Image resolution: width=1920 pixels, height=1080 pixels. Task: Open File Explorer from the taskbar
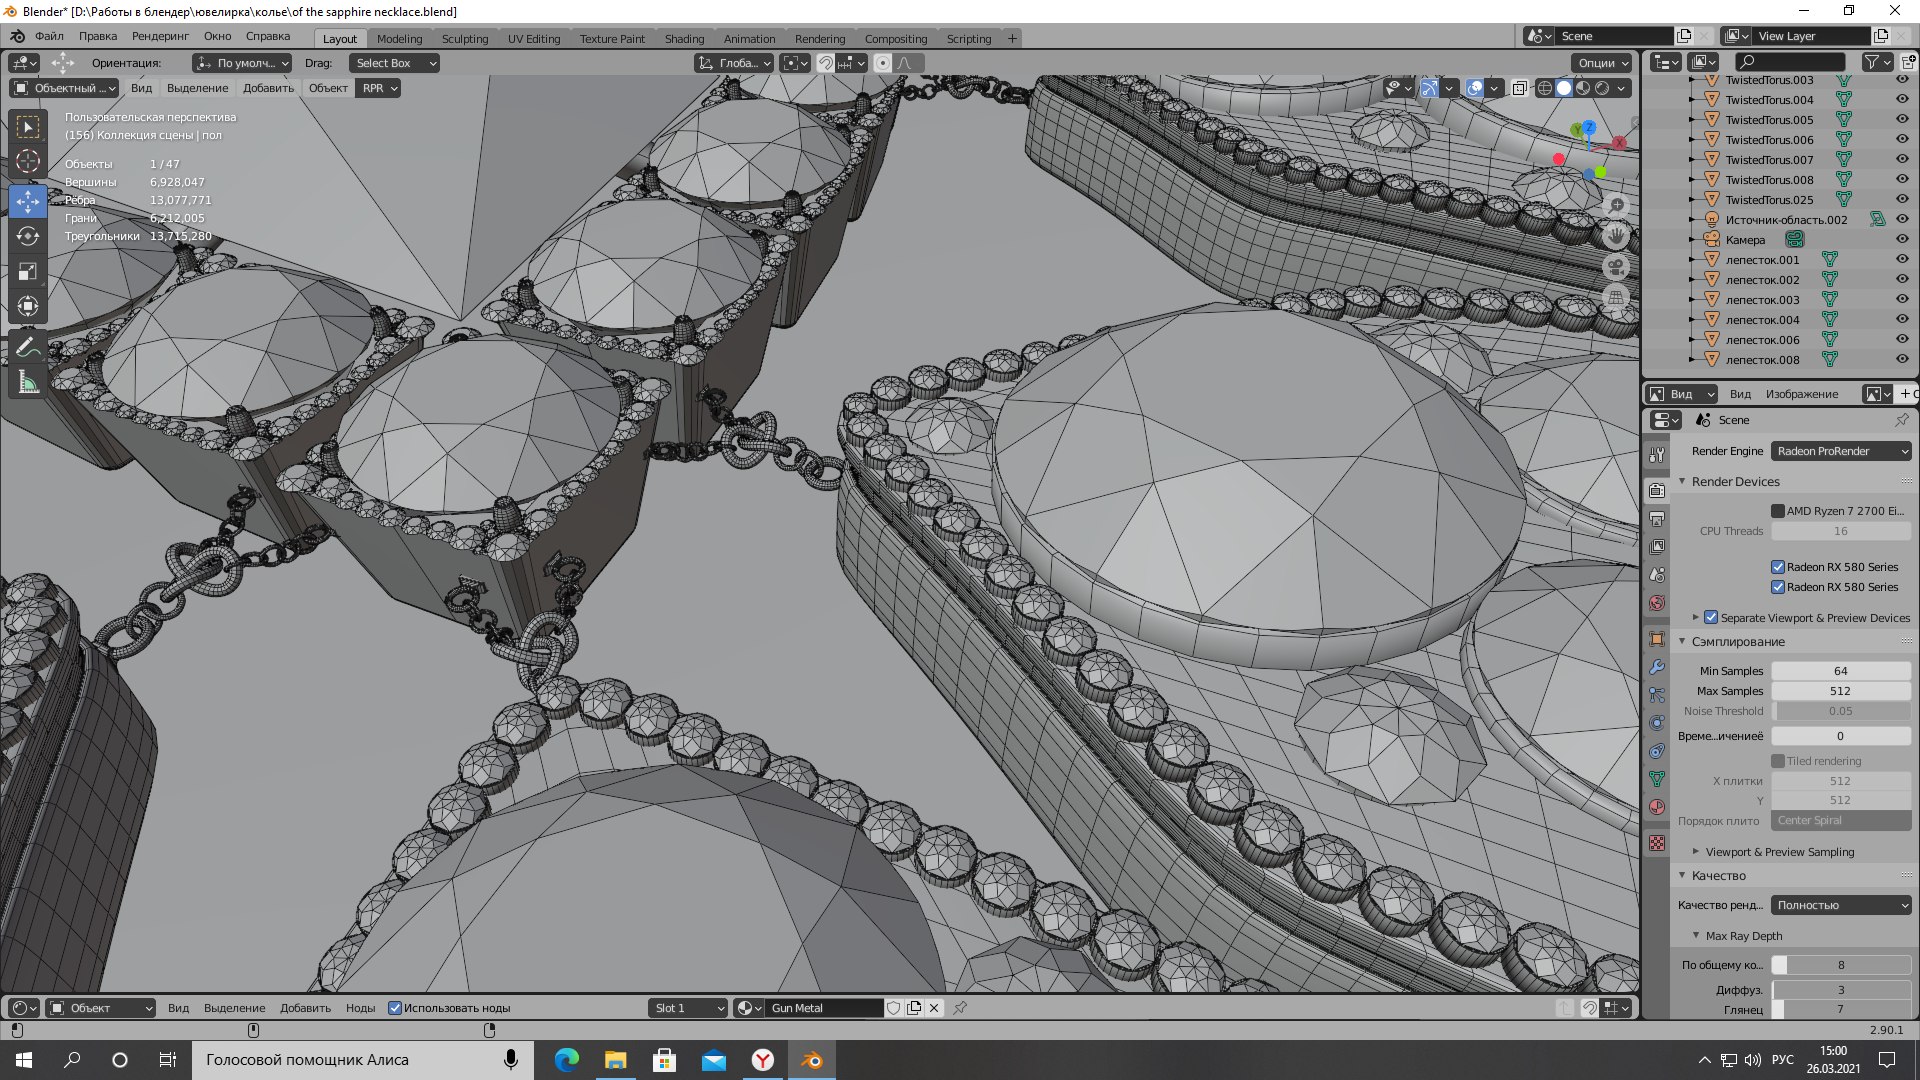[615, 1060]
